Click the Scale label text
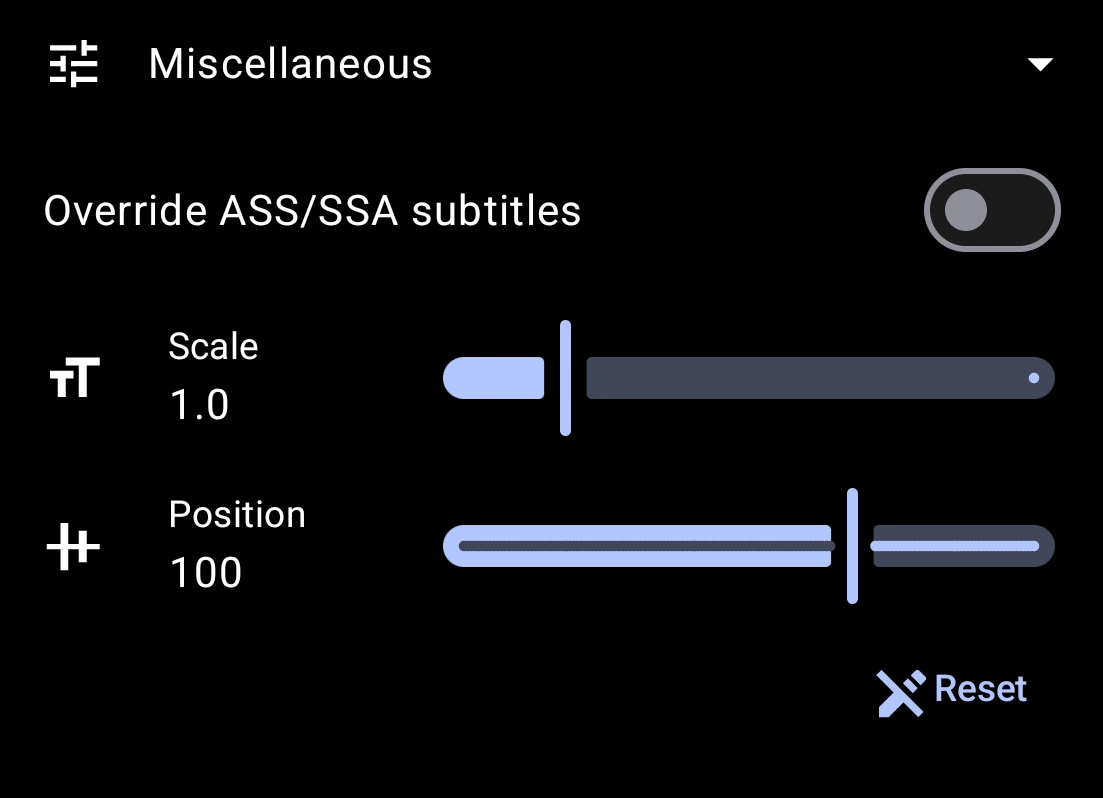The width and height of the screenshot is (1103, 798). (x=212, y=346)
